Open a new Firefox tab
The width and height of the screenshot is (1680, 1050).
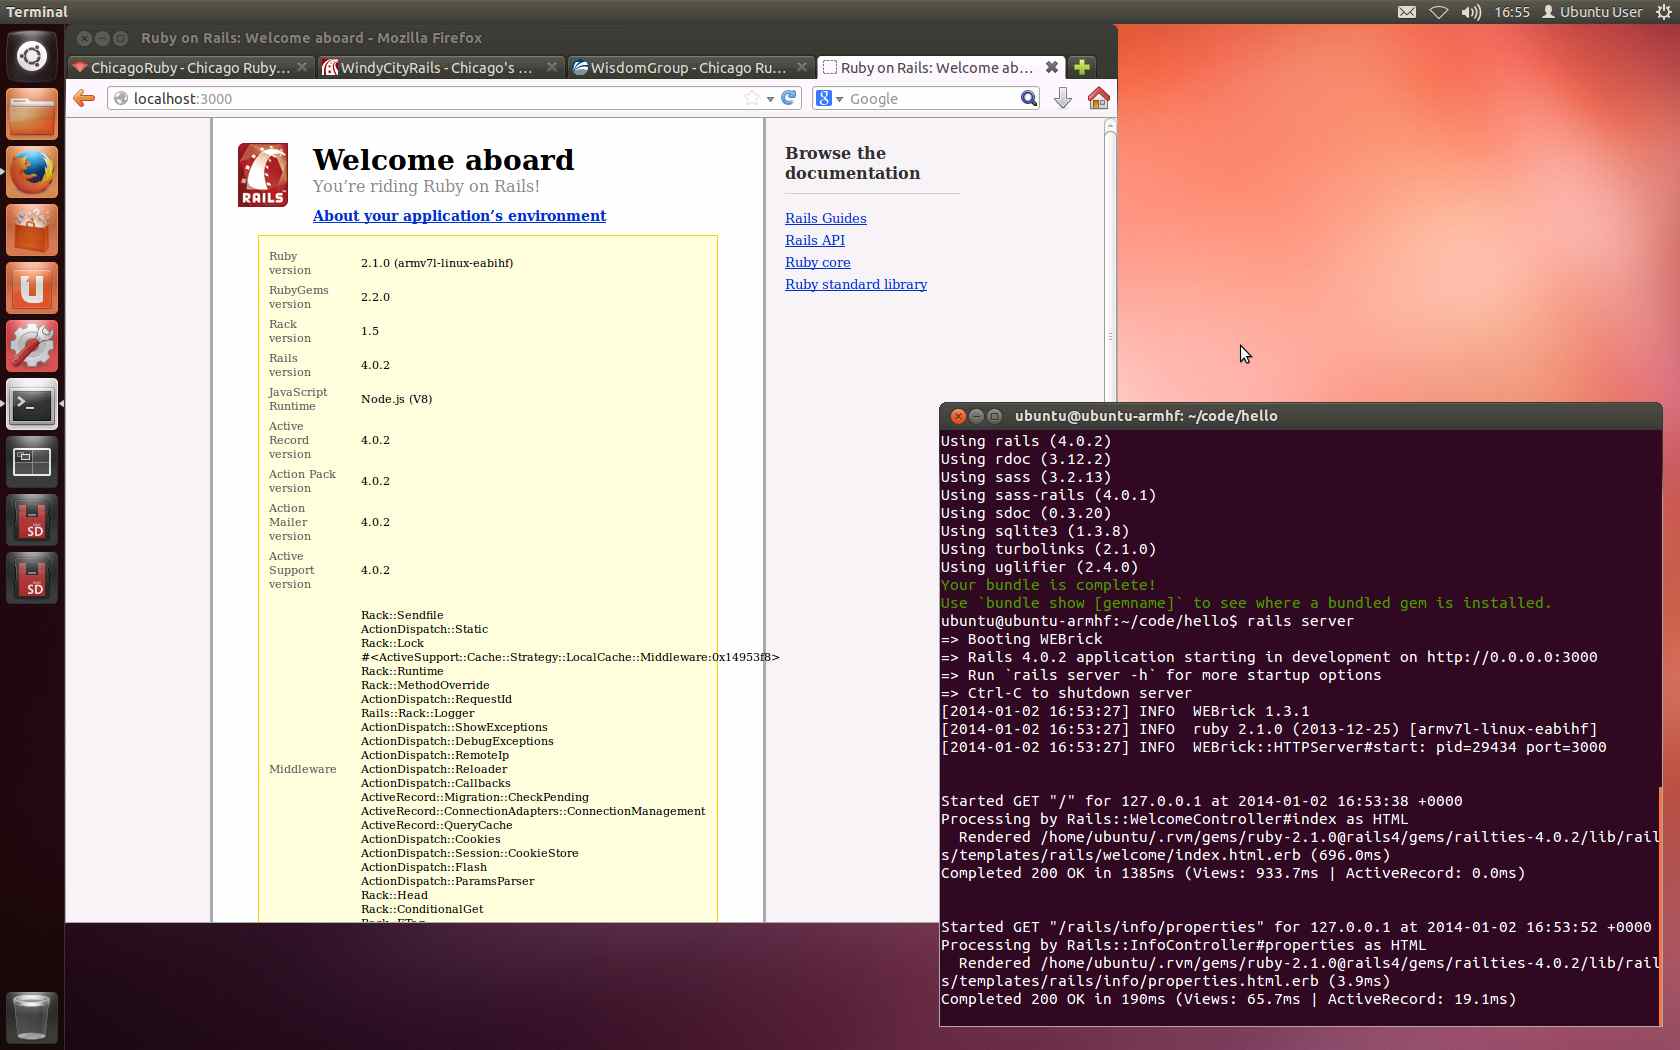coord(1081,67)
